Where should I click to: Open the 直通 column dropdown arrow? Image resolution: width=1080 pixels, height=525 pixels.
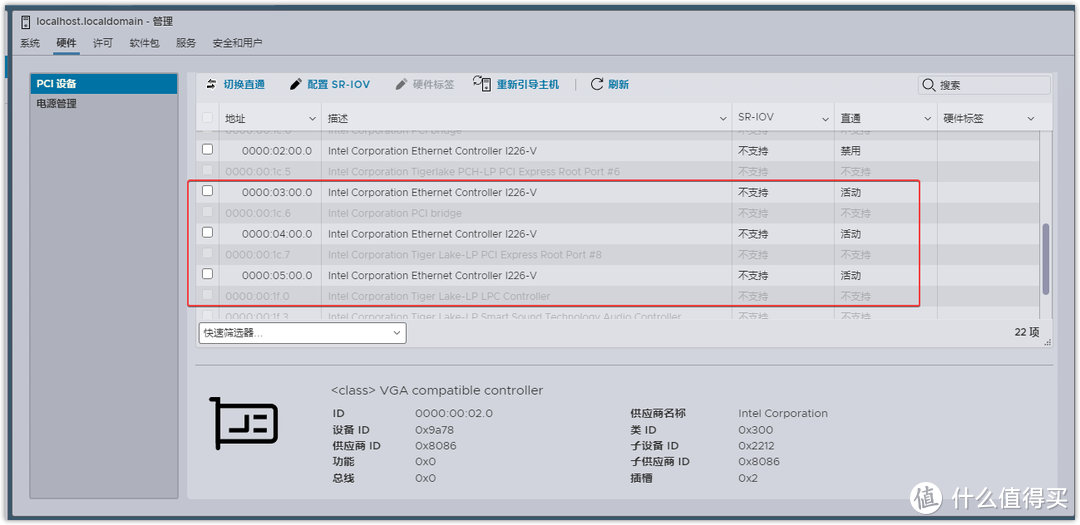(928, 119)
